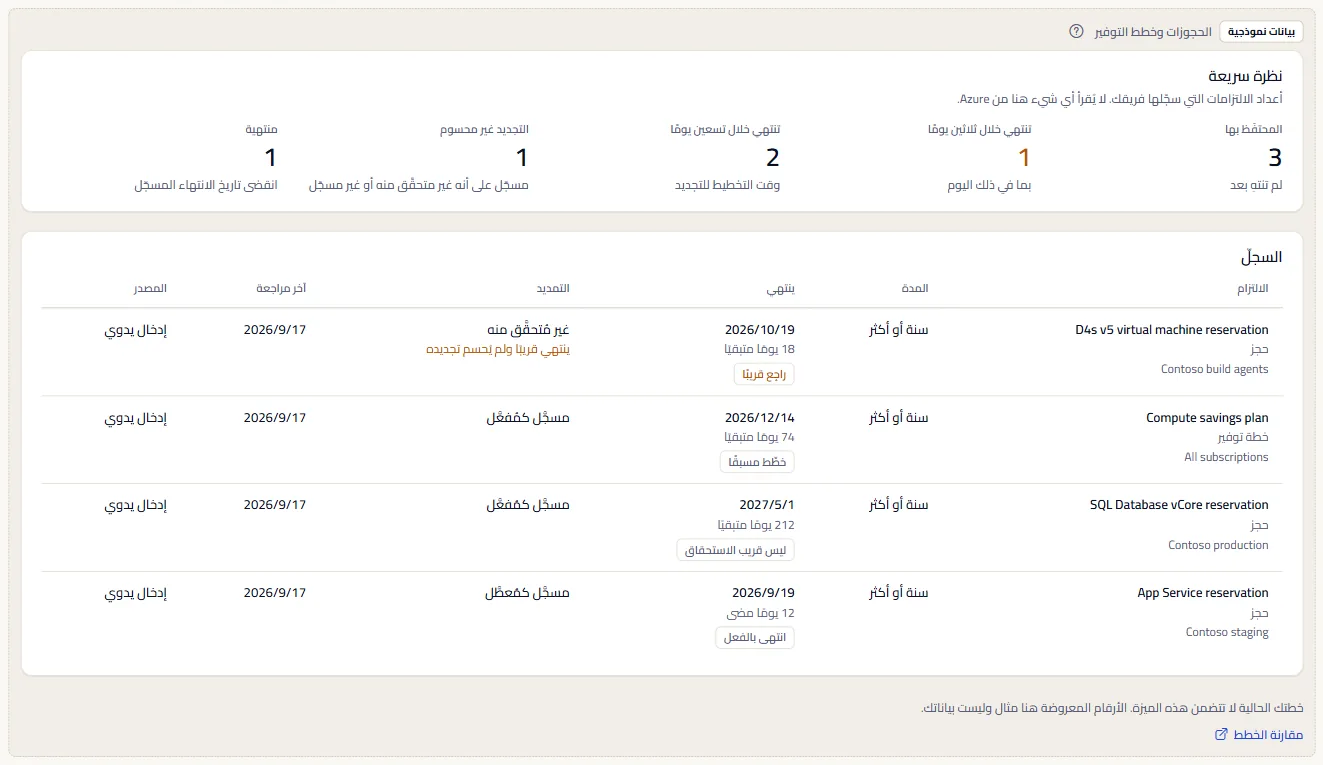Click the نظرة سريعة section heading
The height and width of the screenshot is (765, 1323).
click(1246, 76)
